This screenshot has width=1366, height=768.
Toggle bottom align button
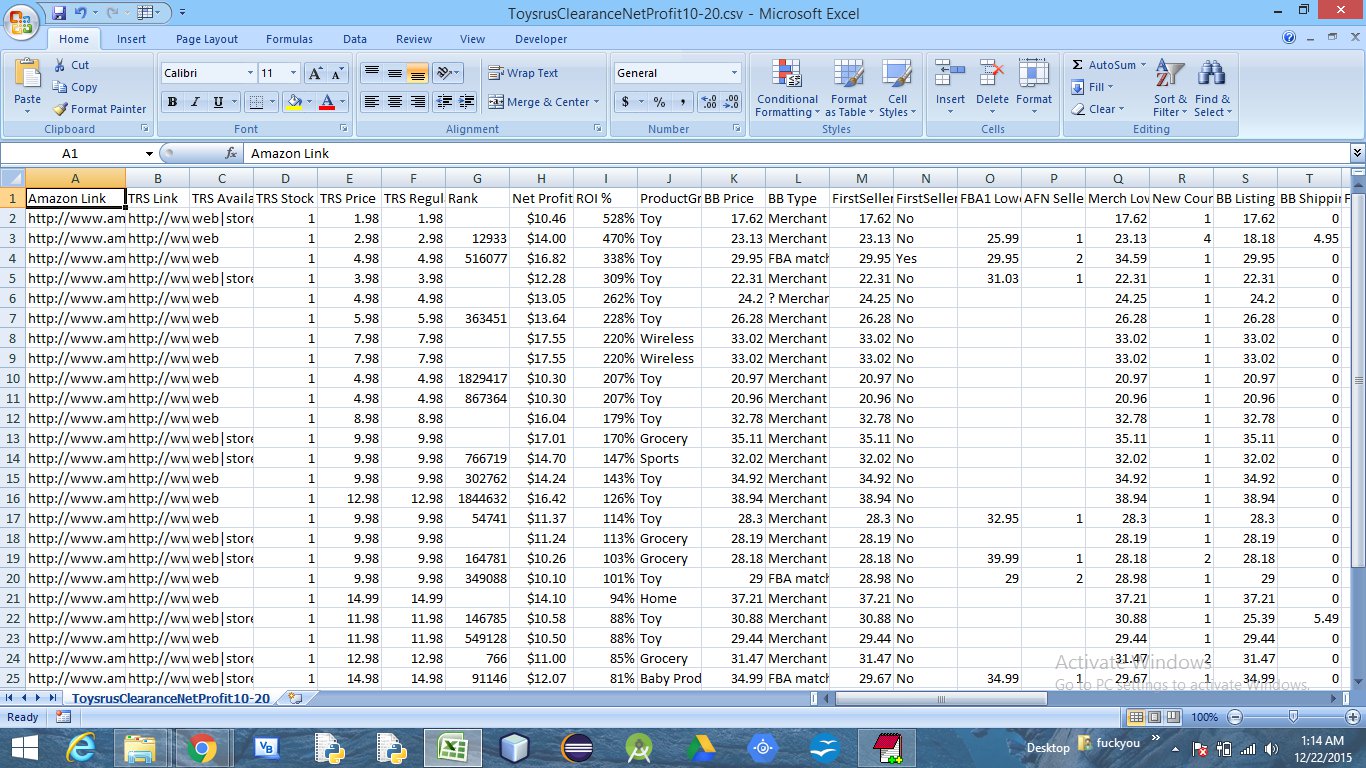pos(417,73)
